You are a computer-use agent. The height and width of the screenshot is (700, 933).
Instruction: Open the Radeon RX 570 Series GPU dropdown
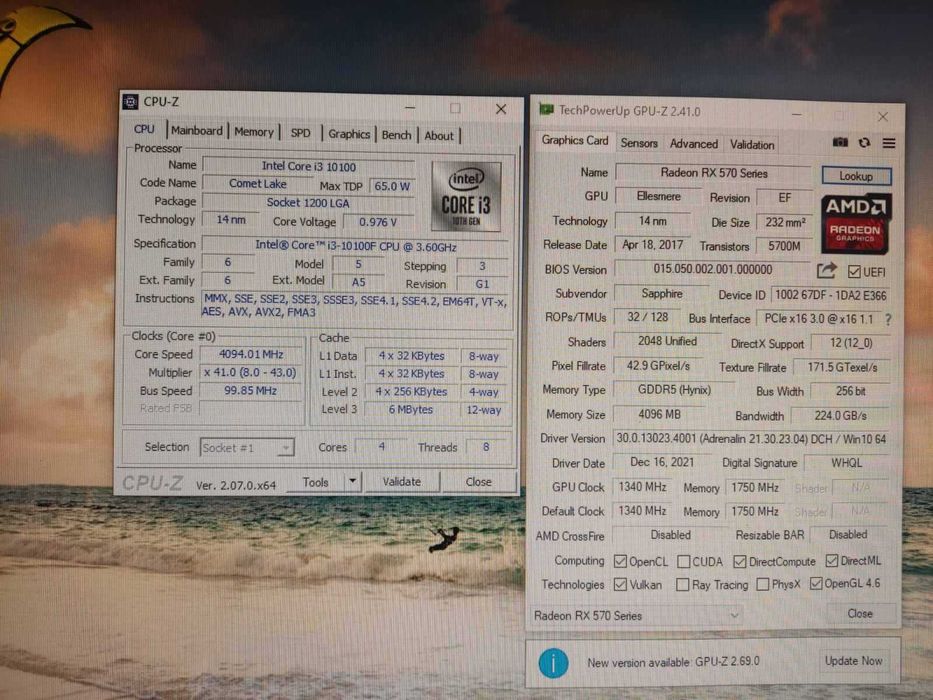[x=636, y=615]
